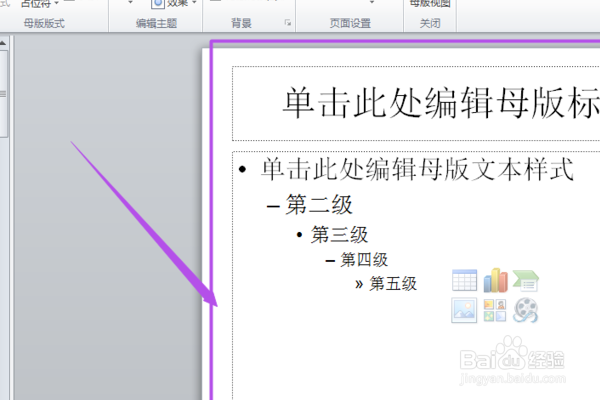Click the 关闭 group label
Image resolution: width=600 pixels, height=400 pixels.
[x=430, y=23]
